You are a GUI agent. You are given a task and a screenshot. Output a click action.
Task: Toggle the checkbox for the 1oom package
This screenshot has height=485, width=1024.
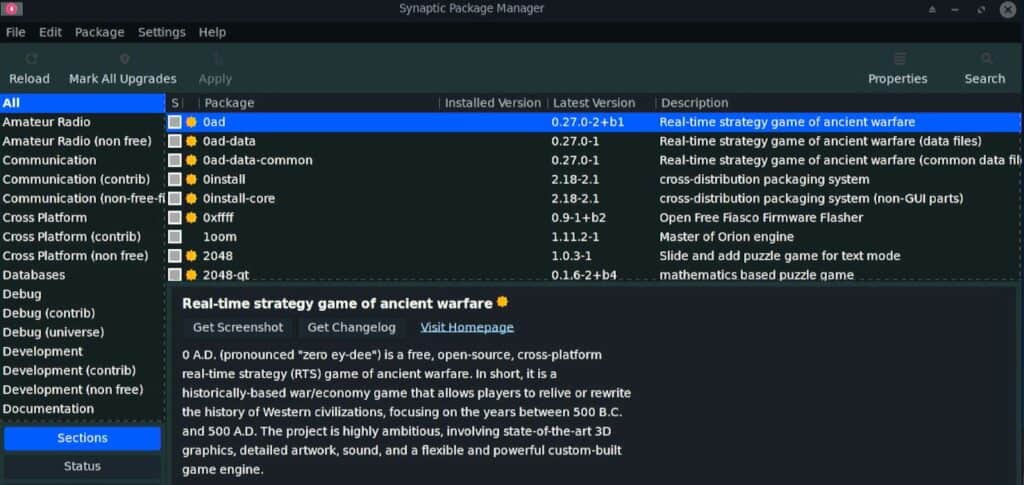pos(174,237)
